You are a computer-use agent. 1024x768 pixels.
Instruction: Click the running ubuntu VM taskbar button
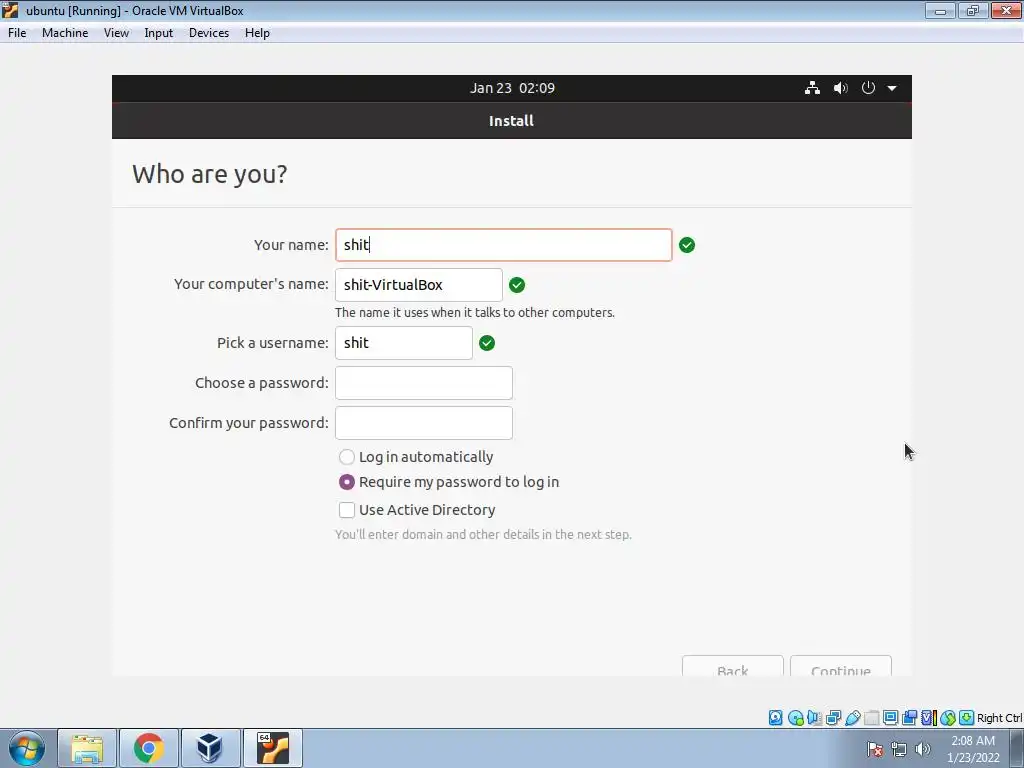tap(272, 748)
